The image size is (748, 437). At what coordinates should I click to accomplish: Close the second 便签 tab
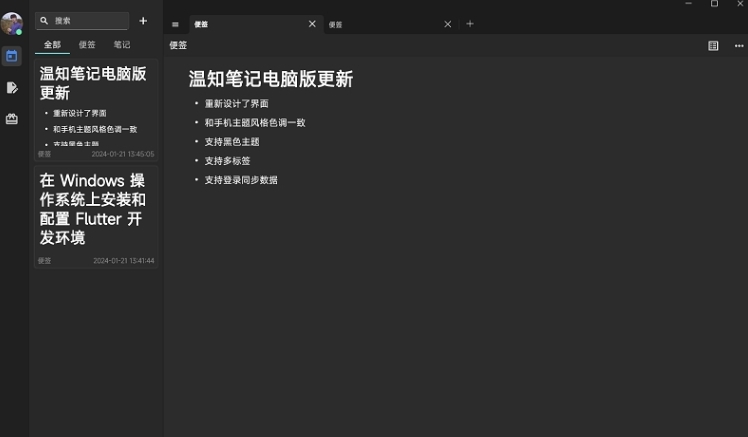pyautogui.click(x=447, y=24)
